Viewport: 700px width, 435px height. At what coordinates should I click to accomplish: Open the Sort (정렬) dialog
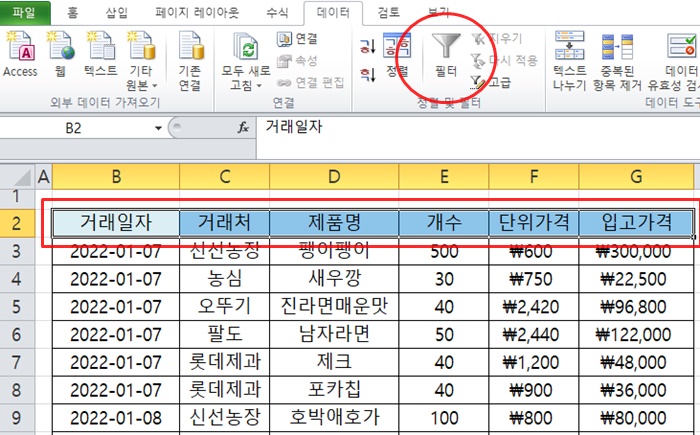(x=397, y=54)
